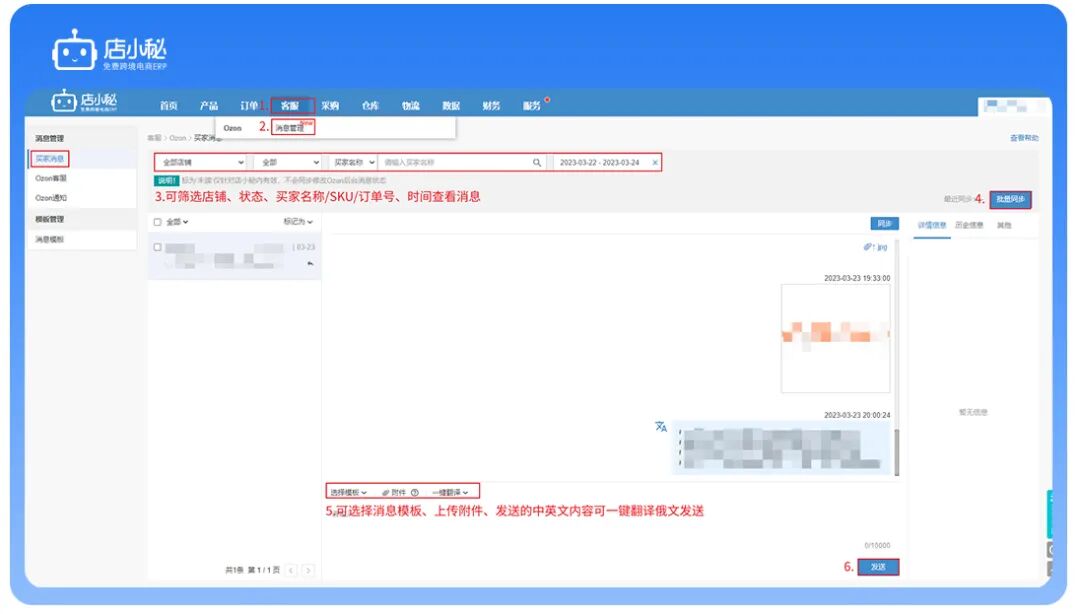Clear the date range with the X icon
This screenshot has width=1080, height=614.
click(656, 162)
